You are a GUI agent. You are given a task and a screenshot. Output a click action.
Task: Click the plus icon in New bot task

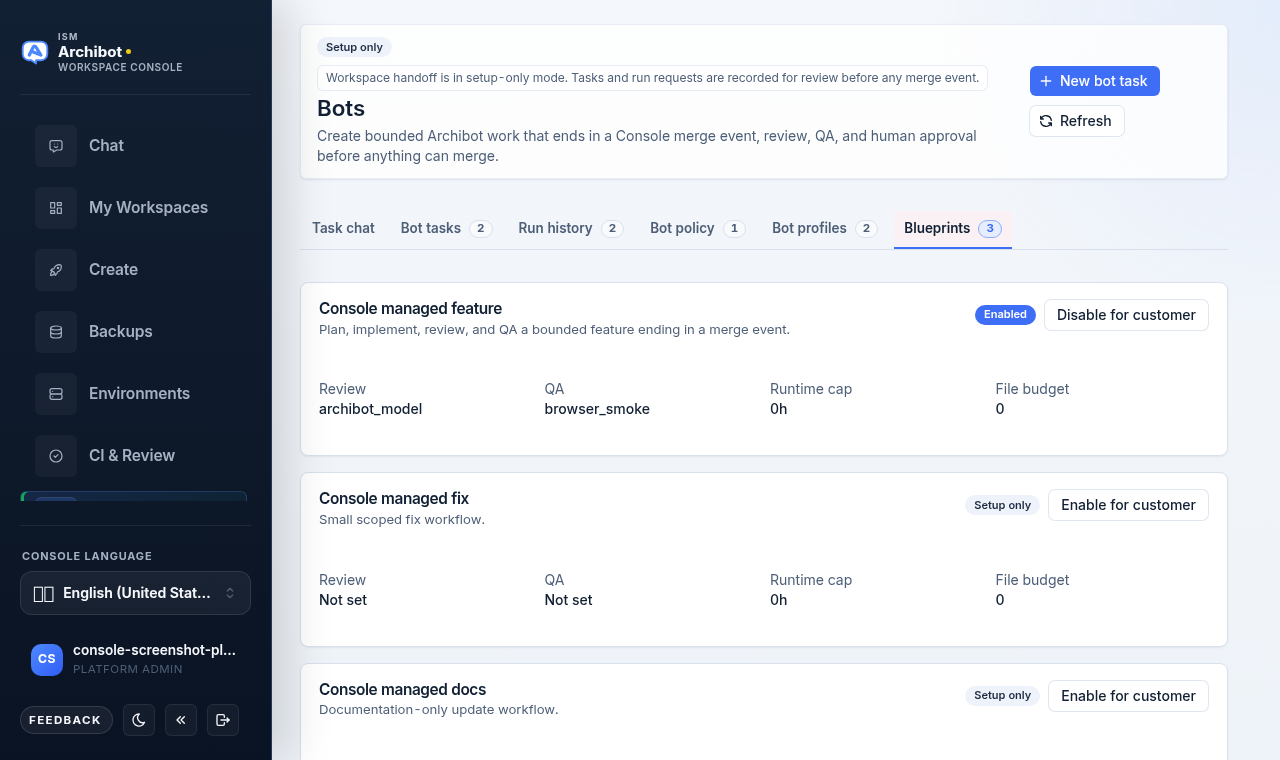(1046, 81)
